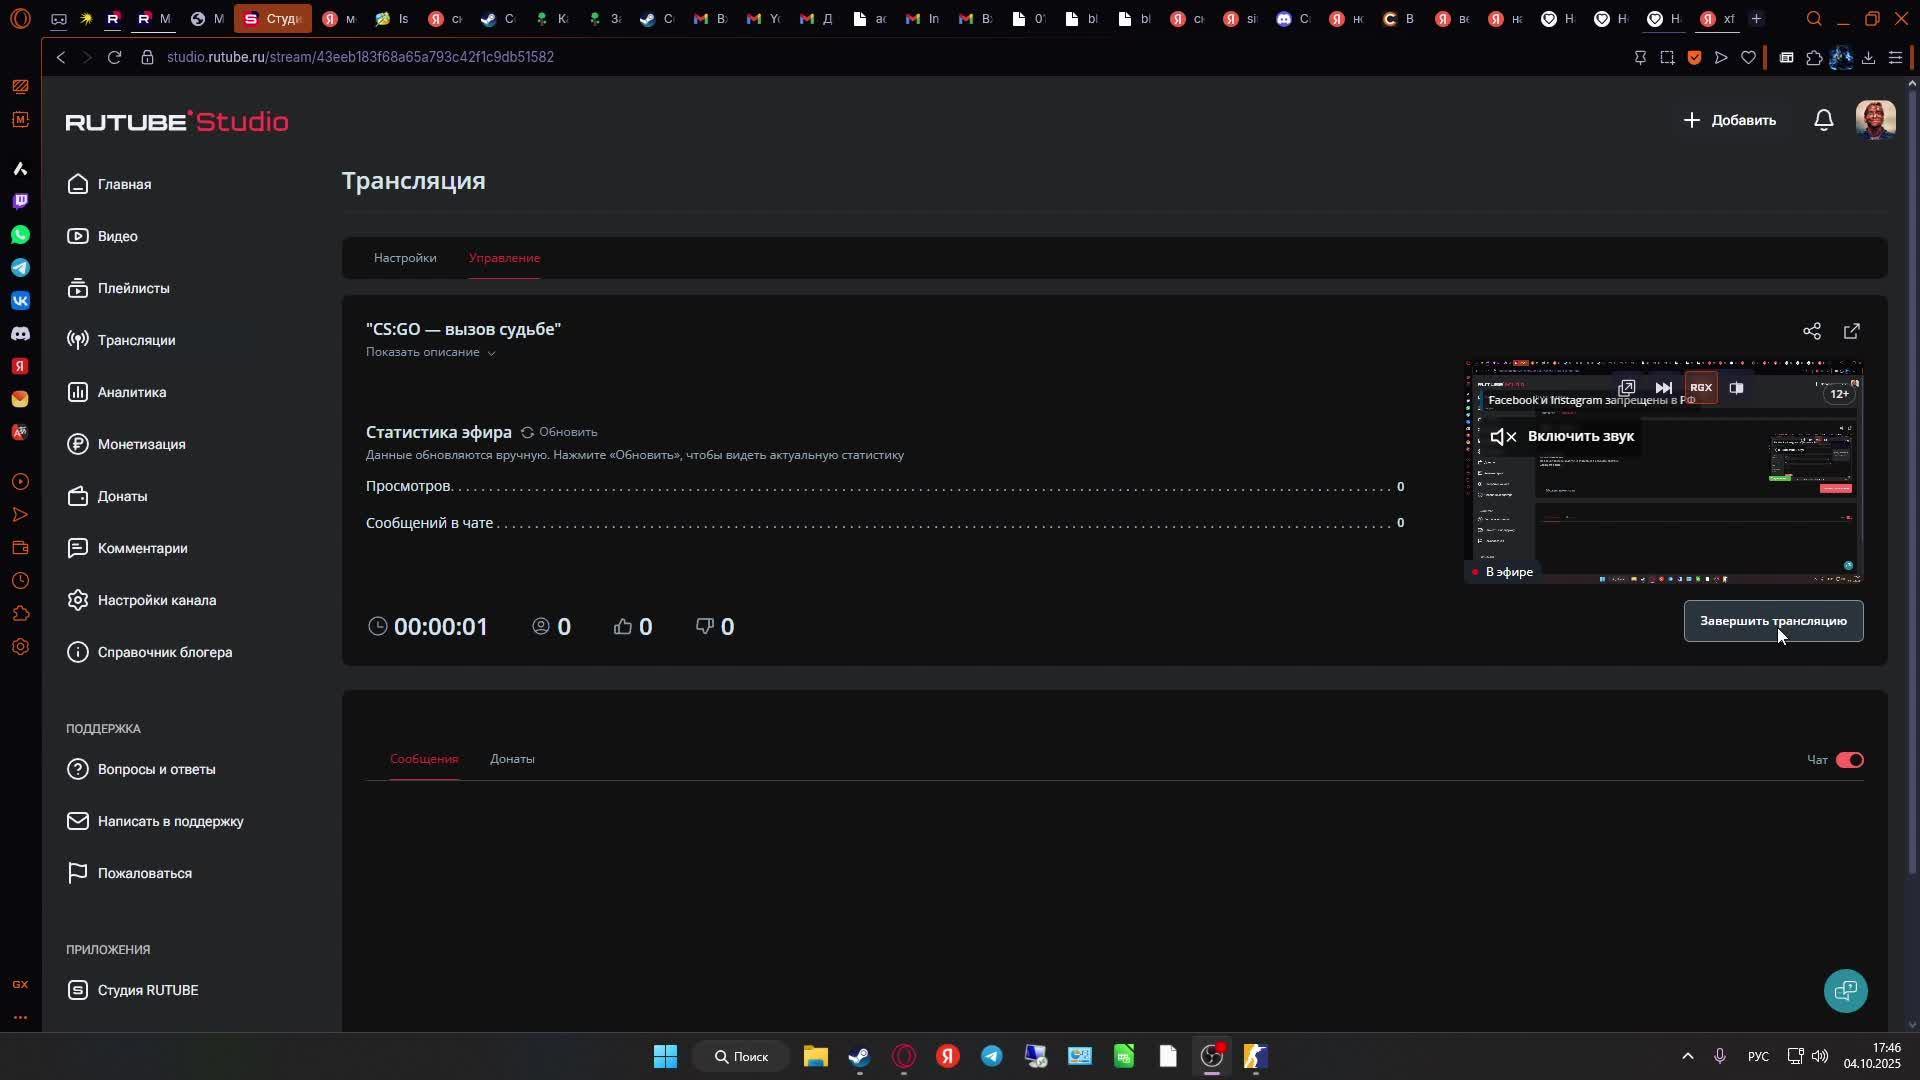Click Пожаловаться in sidebar
This screenshot has width=1920, height=1080.
(x=129, y=873)
